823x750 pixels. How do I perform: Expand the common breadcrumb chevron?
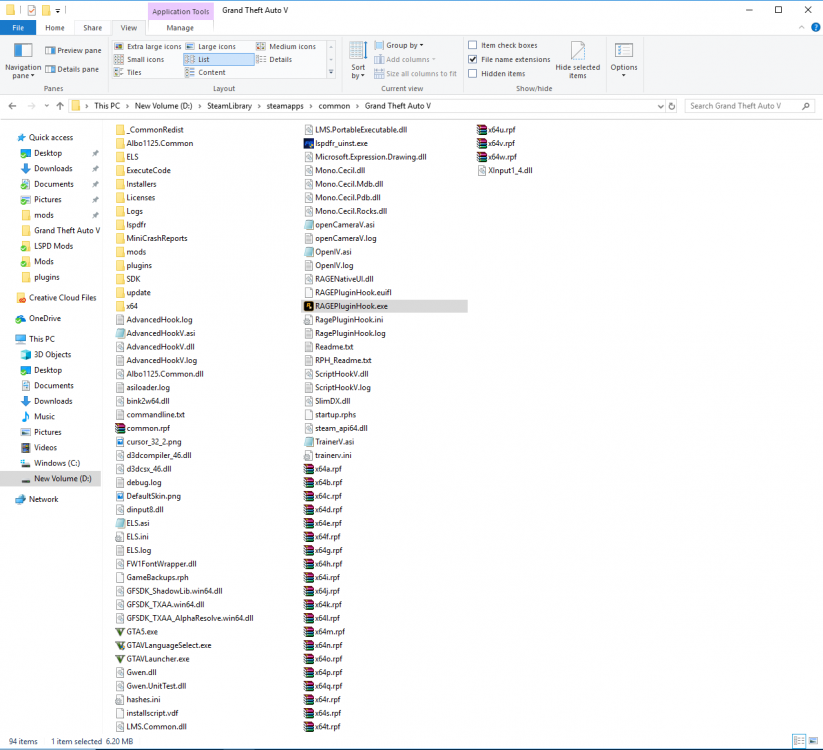pyautogui.click(x=357, y=106)
